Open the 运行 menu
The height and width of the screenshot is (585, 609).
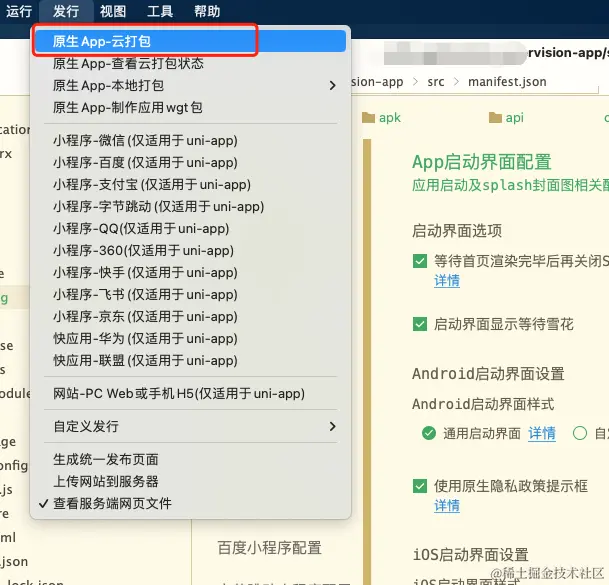pos(19,11)
